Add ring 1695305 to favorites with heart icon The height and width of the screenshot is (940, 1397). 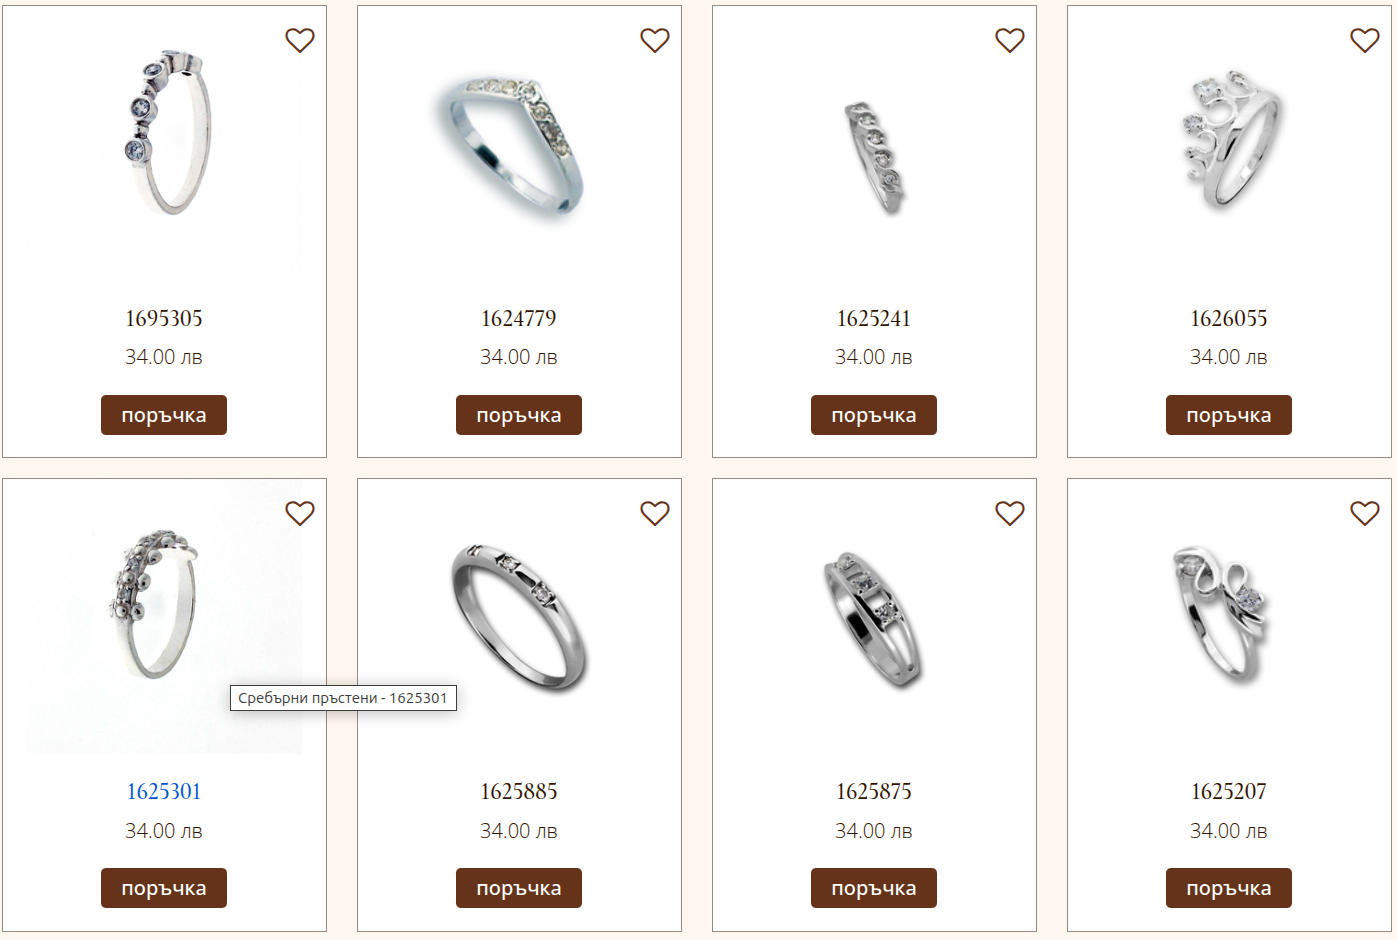[x=300, y=40]
